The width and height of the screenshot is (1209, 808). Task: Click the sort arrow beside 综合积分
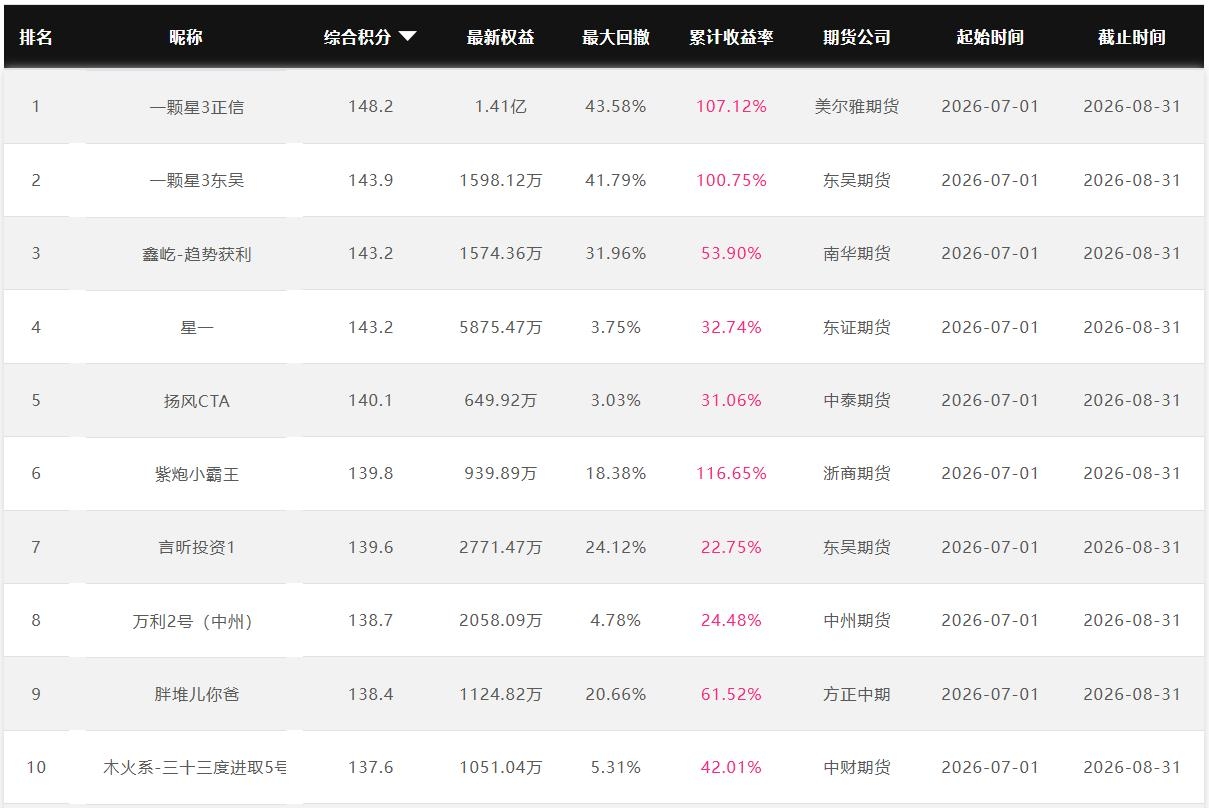[407, 37]
